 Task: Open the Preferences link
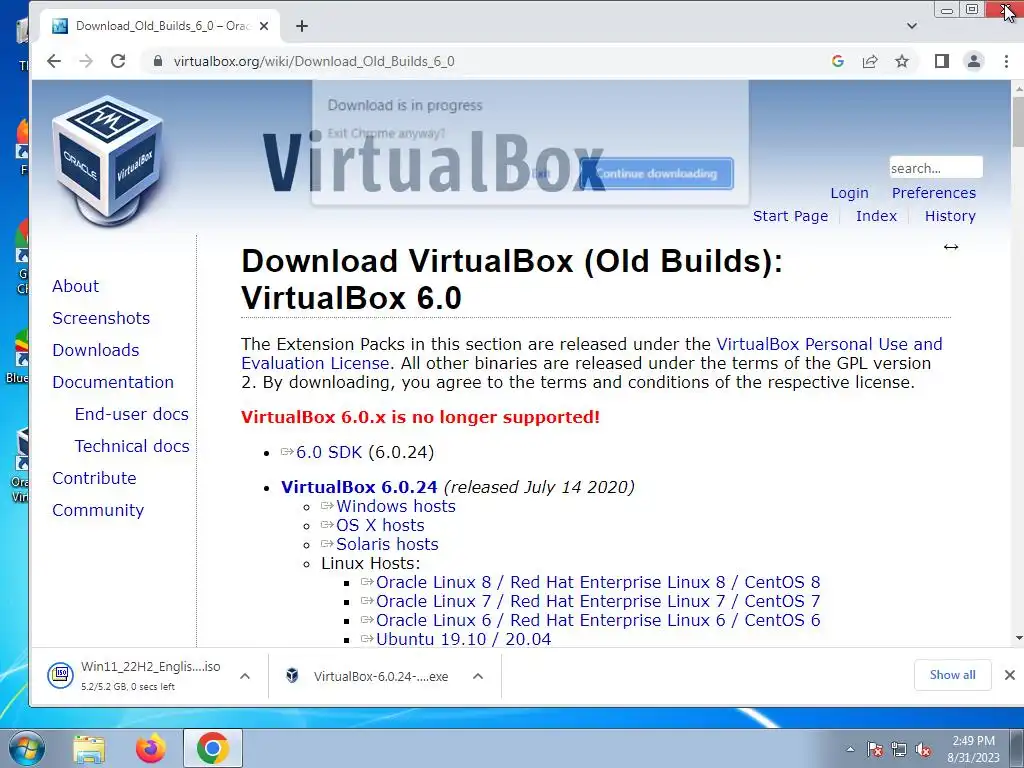933,193
